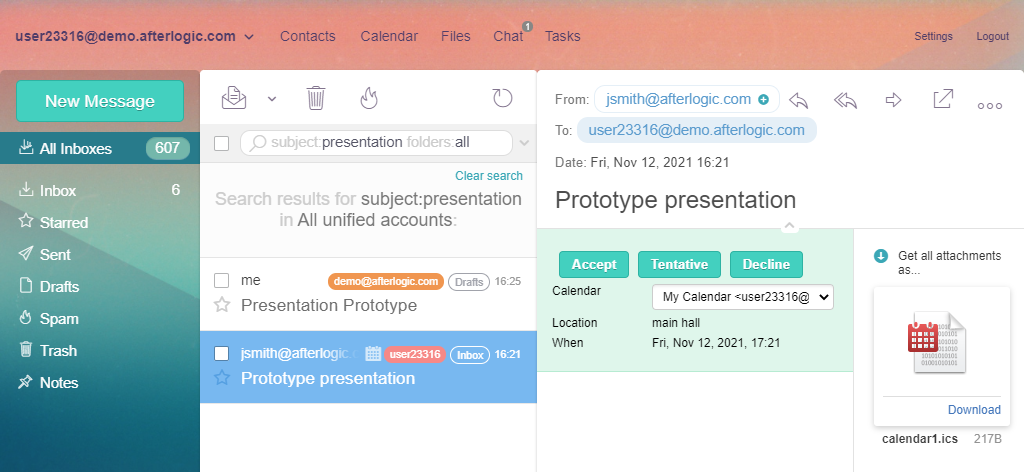Mark message as spam with flame icon
The width and height of the screenshot is (1024, 472).
[x=368, y=98]
